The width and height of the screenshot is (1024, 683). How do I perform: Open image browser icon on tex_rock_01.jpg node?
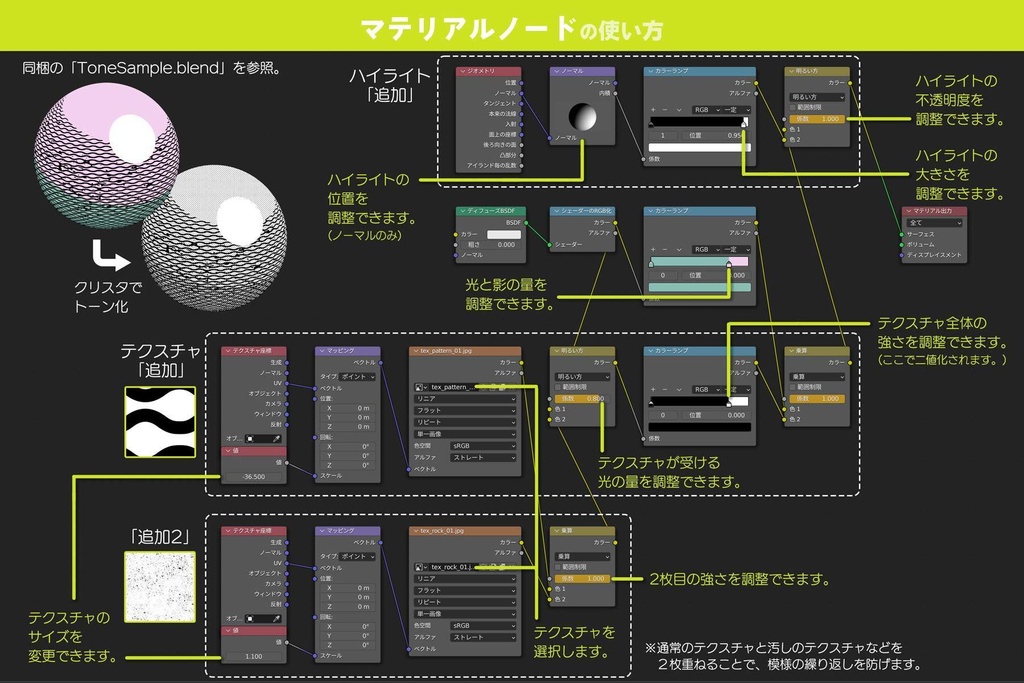point(419,567)
